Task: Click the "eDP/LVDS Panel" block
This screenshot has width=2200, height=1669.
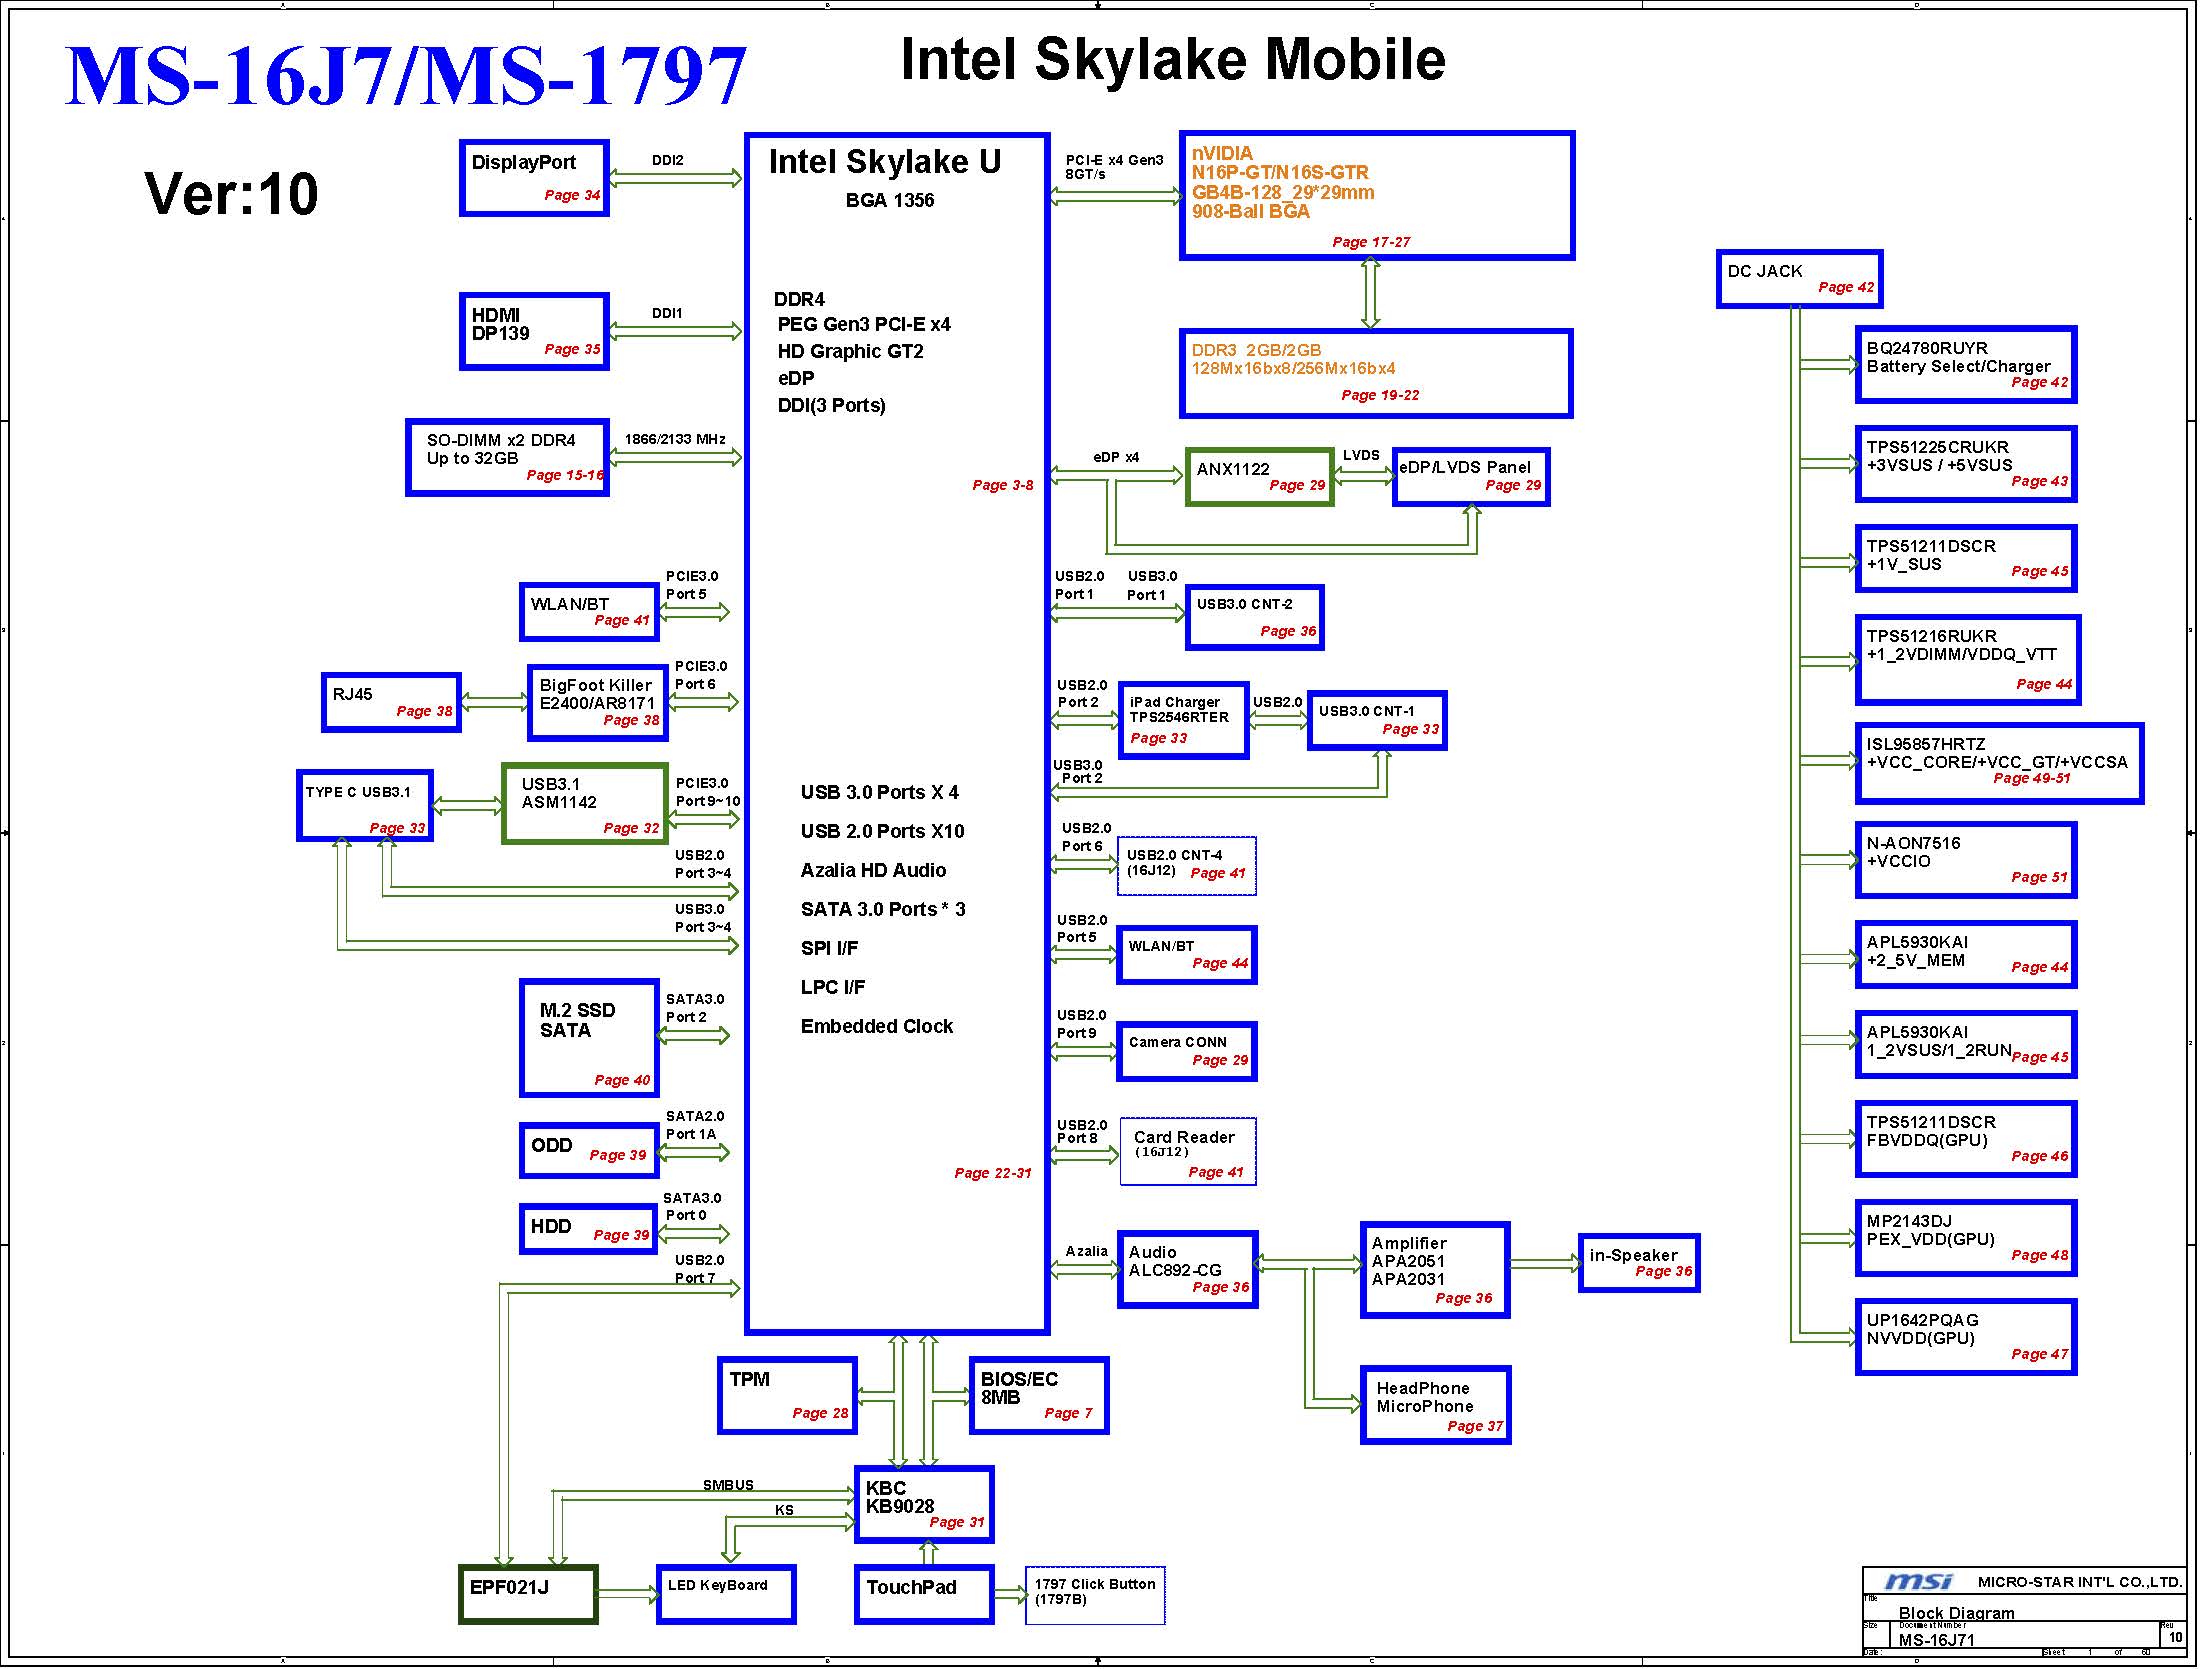Action: [1471, 477]
